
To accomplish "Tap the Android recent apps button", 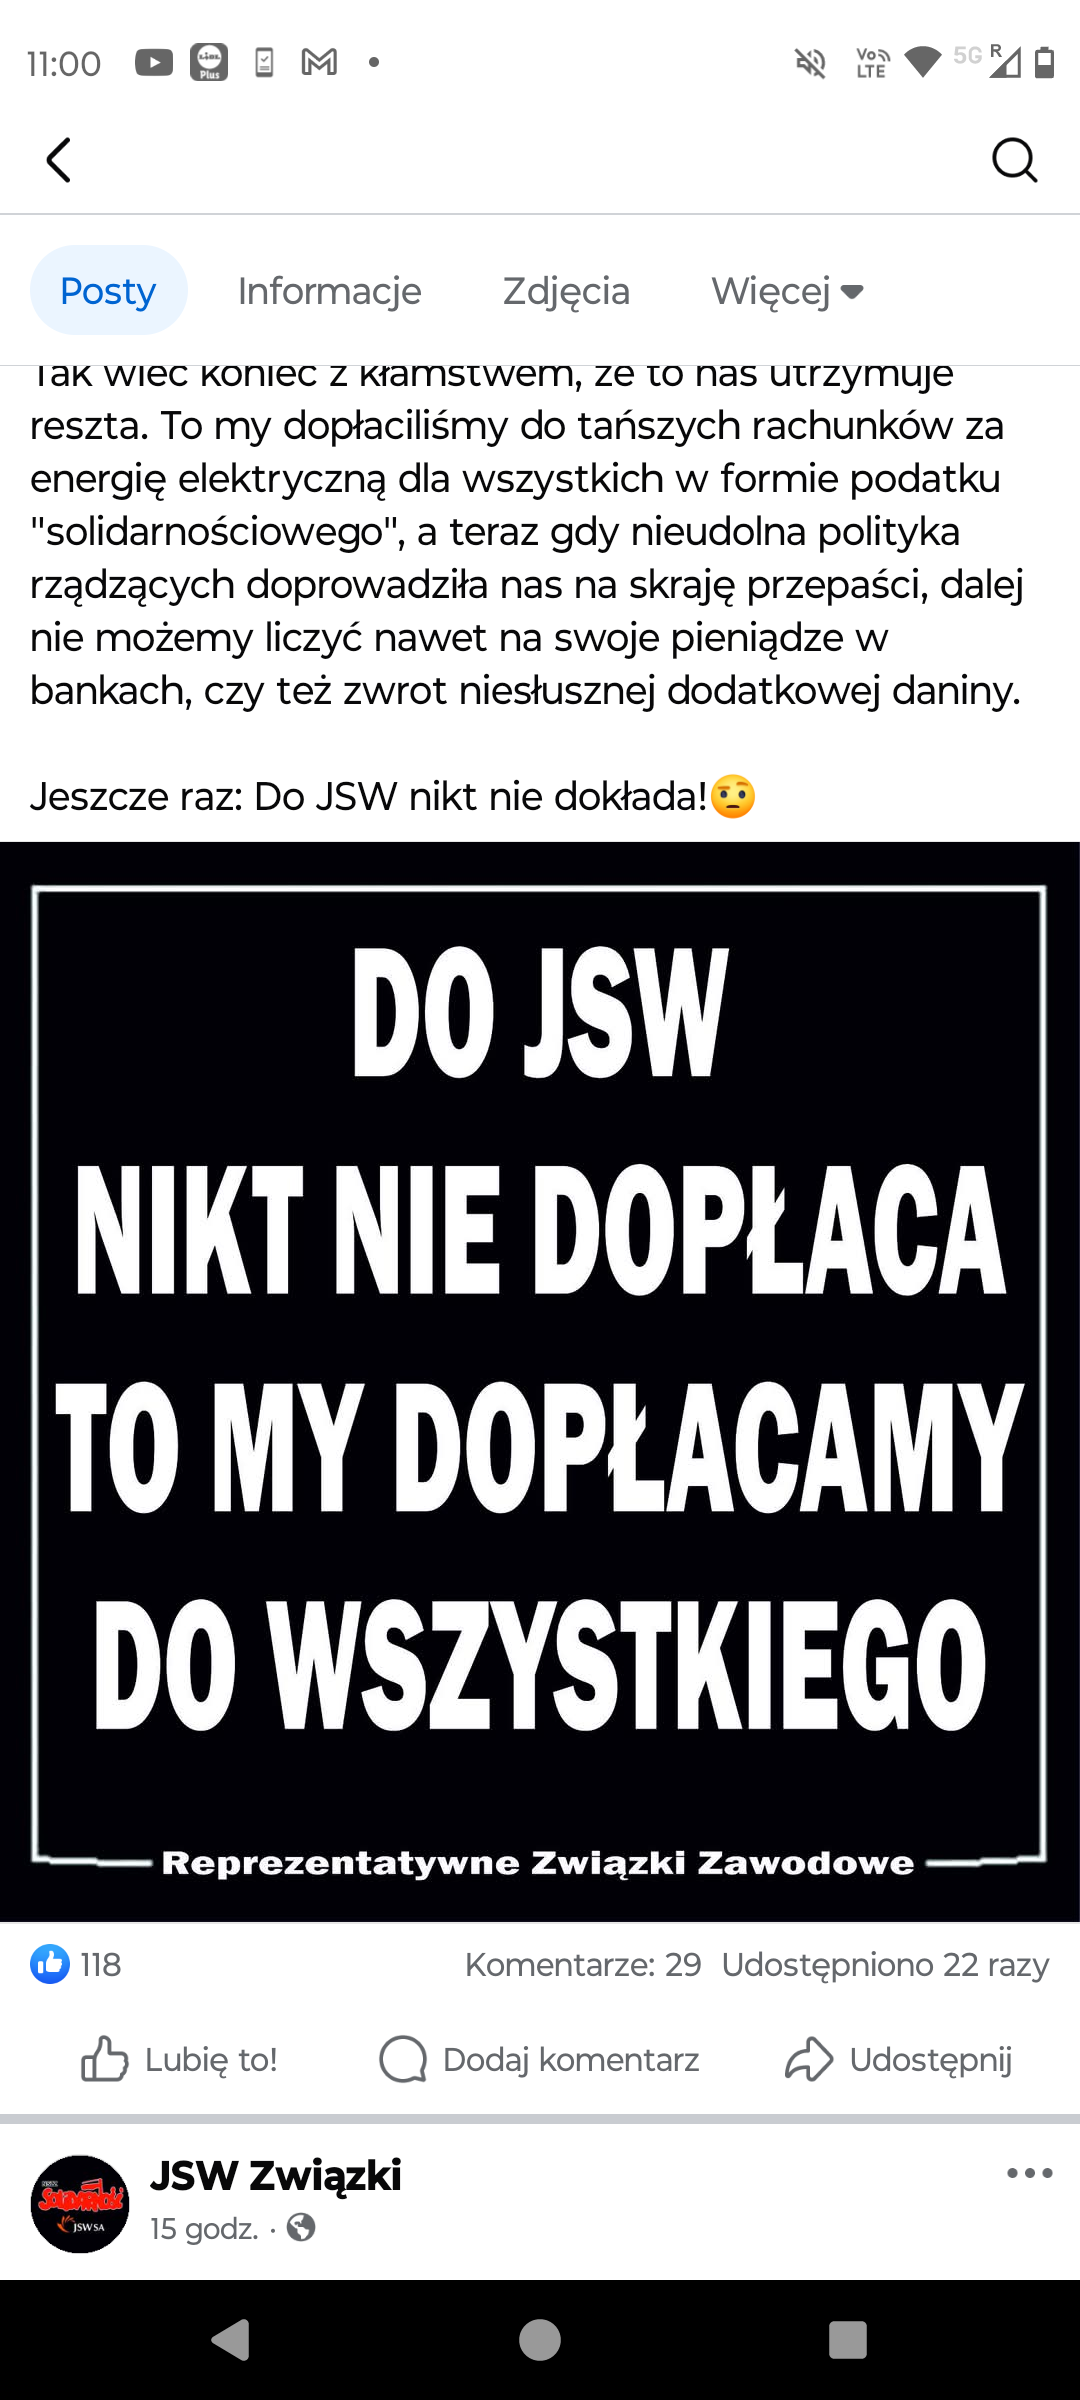I will tap(848, 2340).
